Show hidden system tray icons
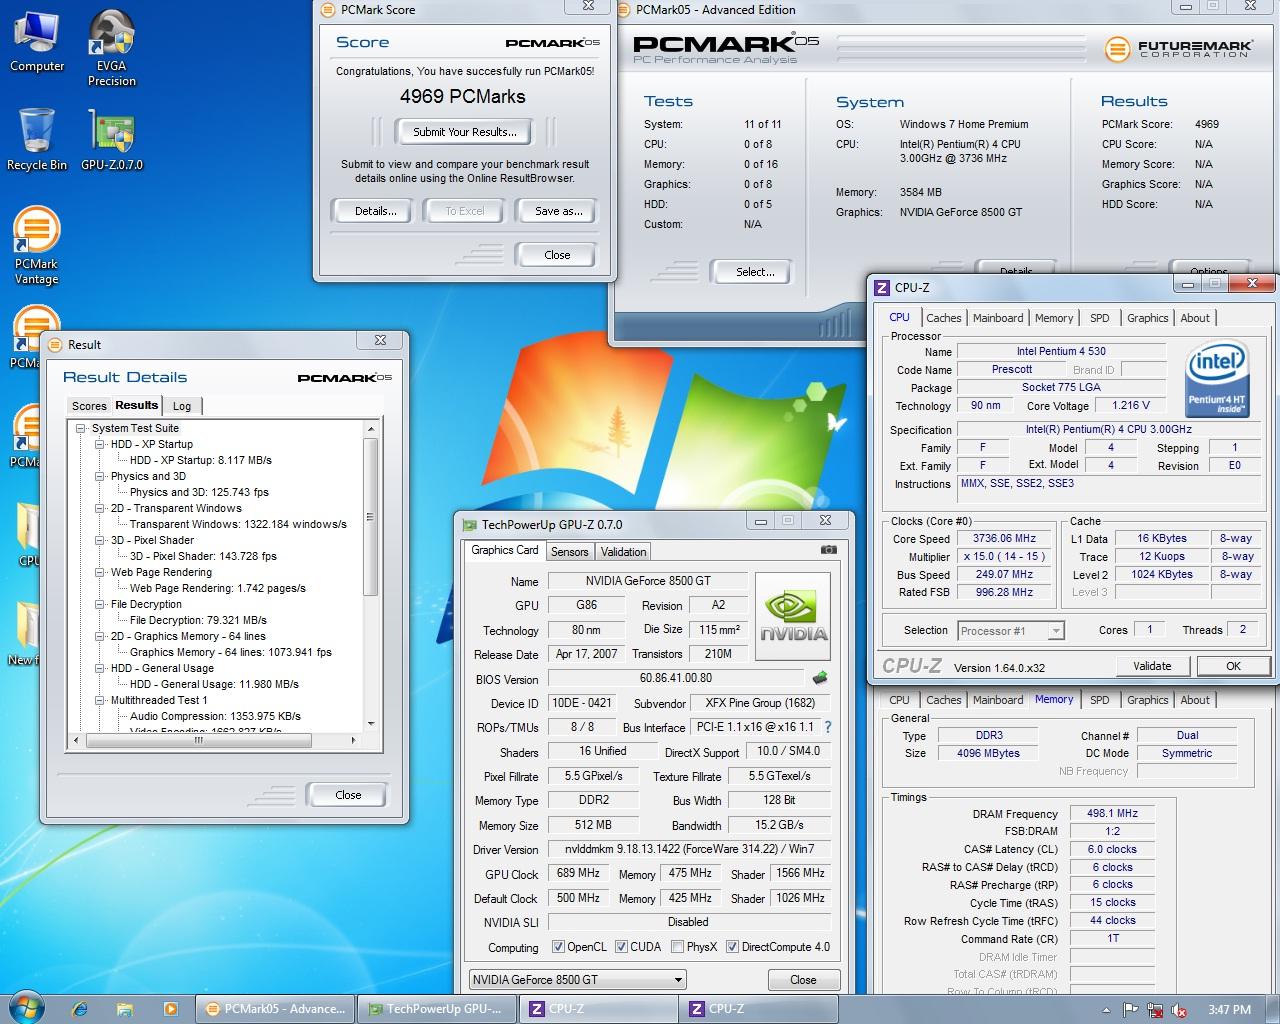 pyautogui.click(x=1106, y=1010)
